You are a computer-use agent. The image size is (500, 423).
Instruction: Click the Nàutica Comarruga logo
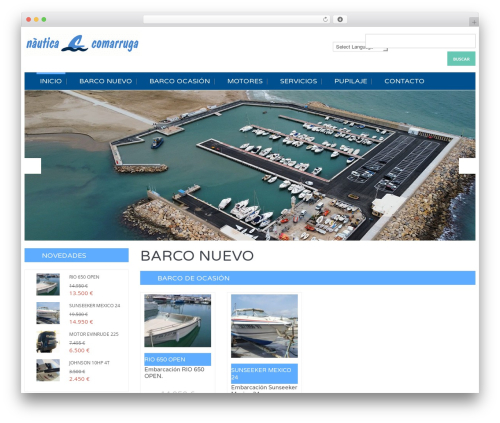pos(82,44)
